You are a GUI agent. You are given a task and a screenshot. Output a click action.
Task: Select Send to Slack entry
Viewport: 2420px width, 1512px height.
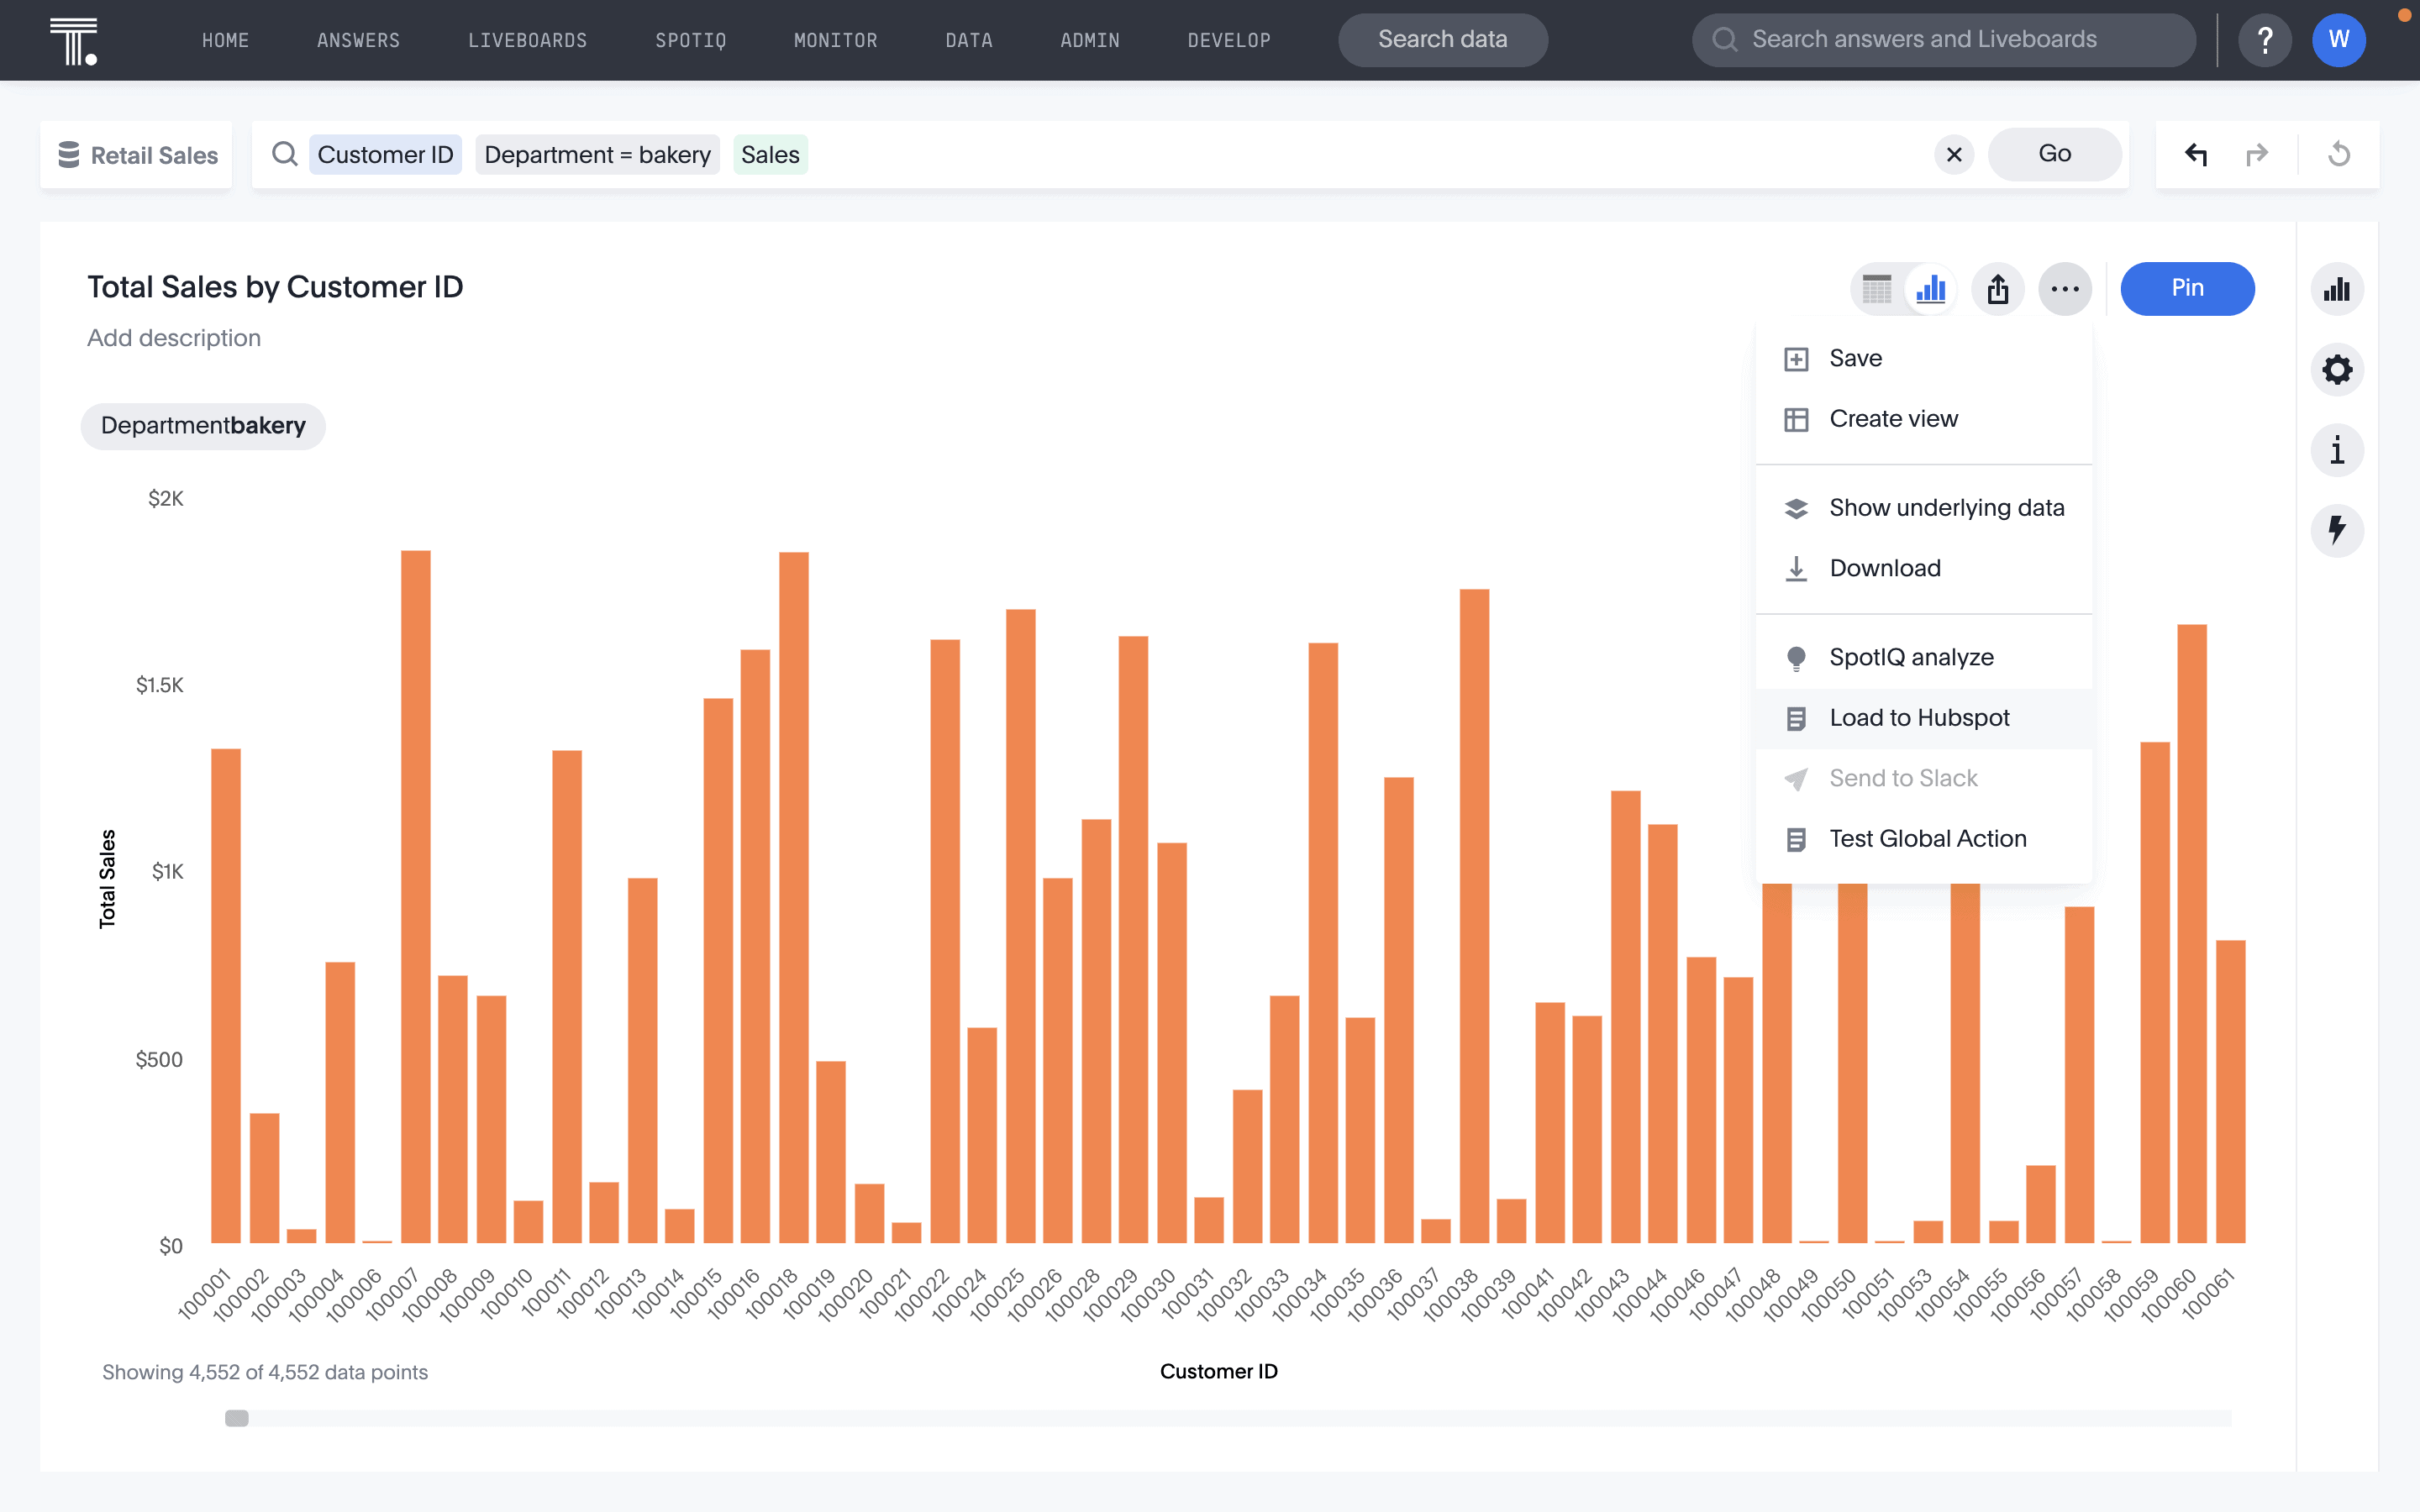[1923, 778]
